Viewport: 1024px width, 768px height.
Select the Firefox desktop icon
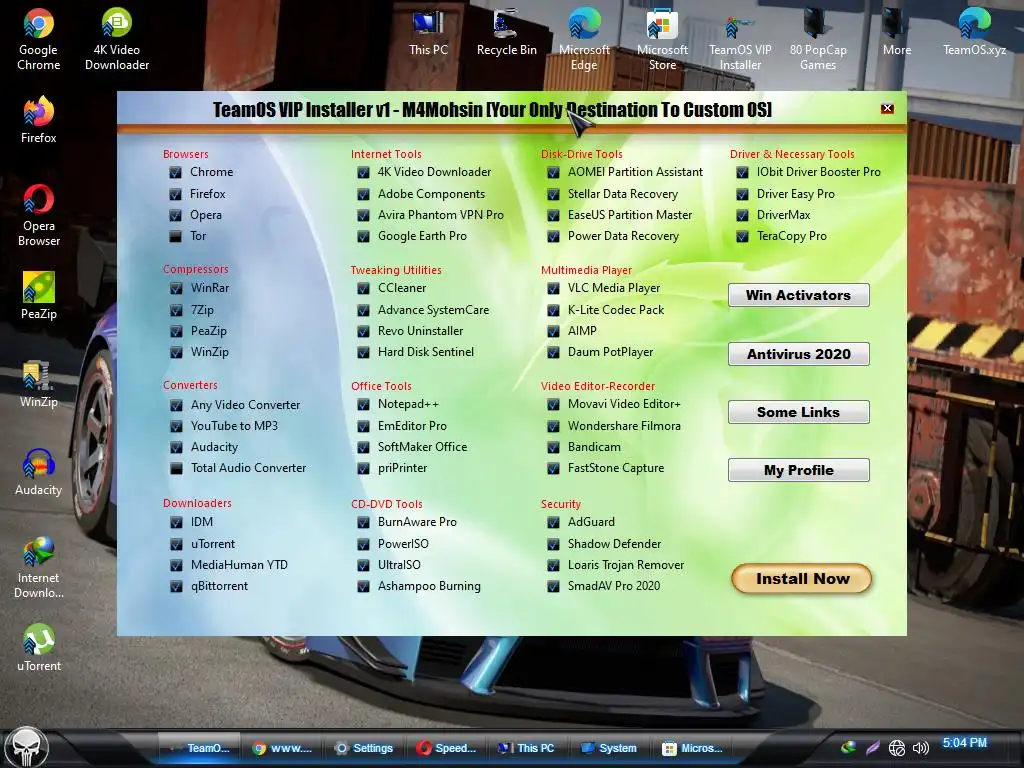[39, 119]
